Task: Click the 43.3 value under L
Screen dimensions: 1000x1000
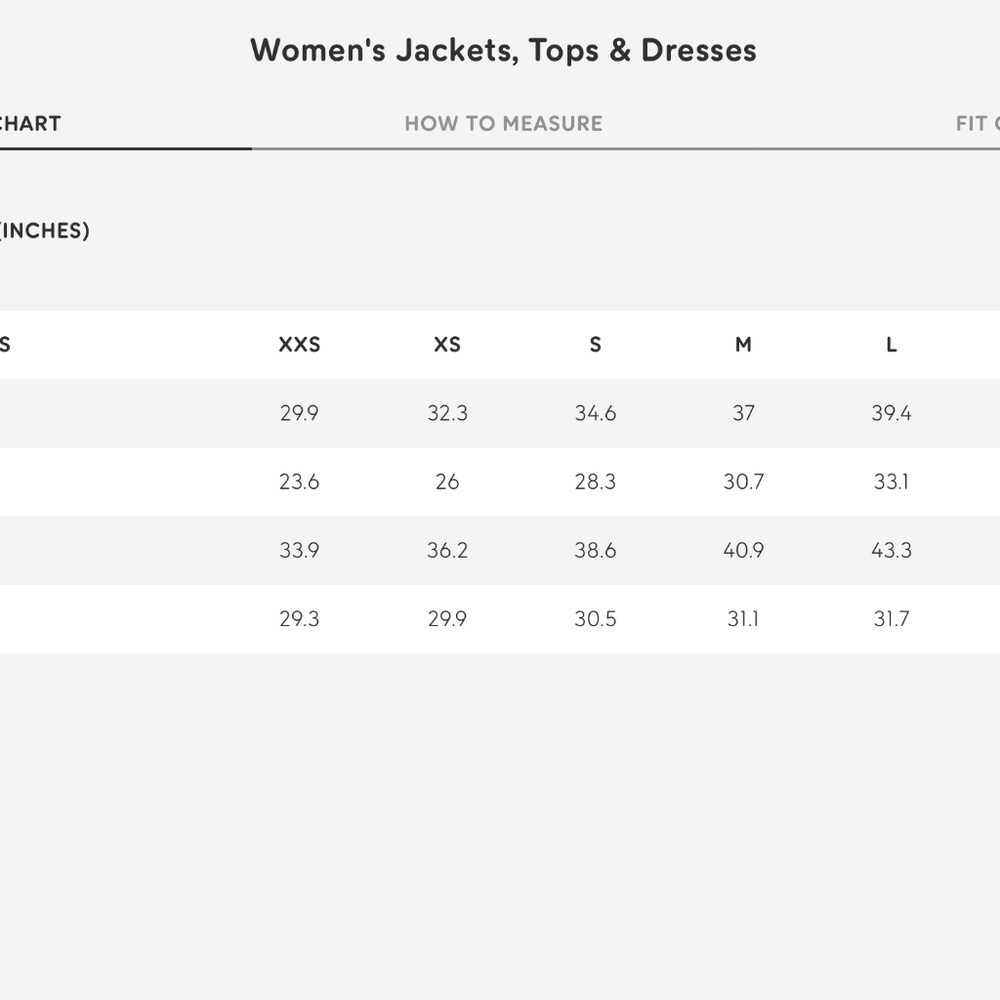Action: pos(891,550)
